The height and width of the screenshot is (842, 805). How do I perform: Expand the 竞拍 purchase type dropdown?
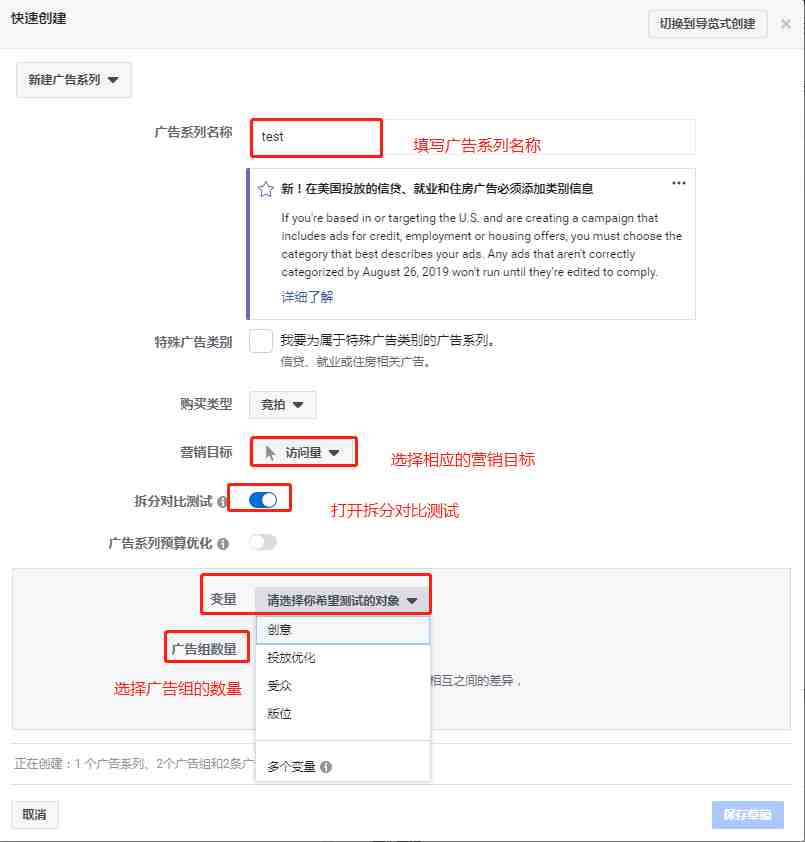click(282, 405)
